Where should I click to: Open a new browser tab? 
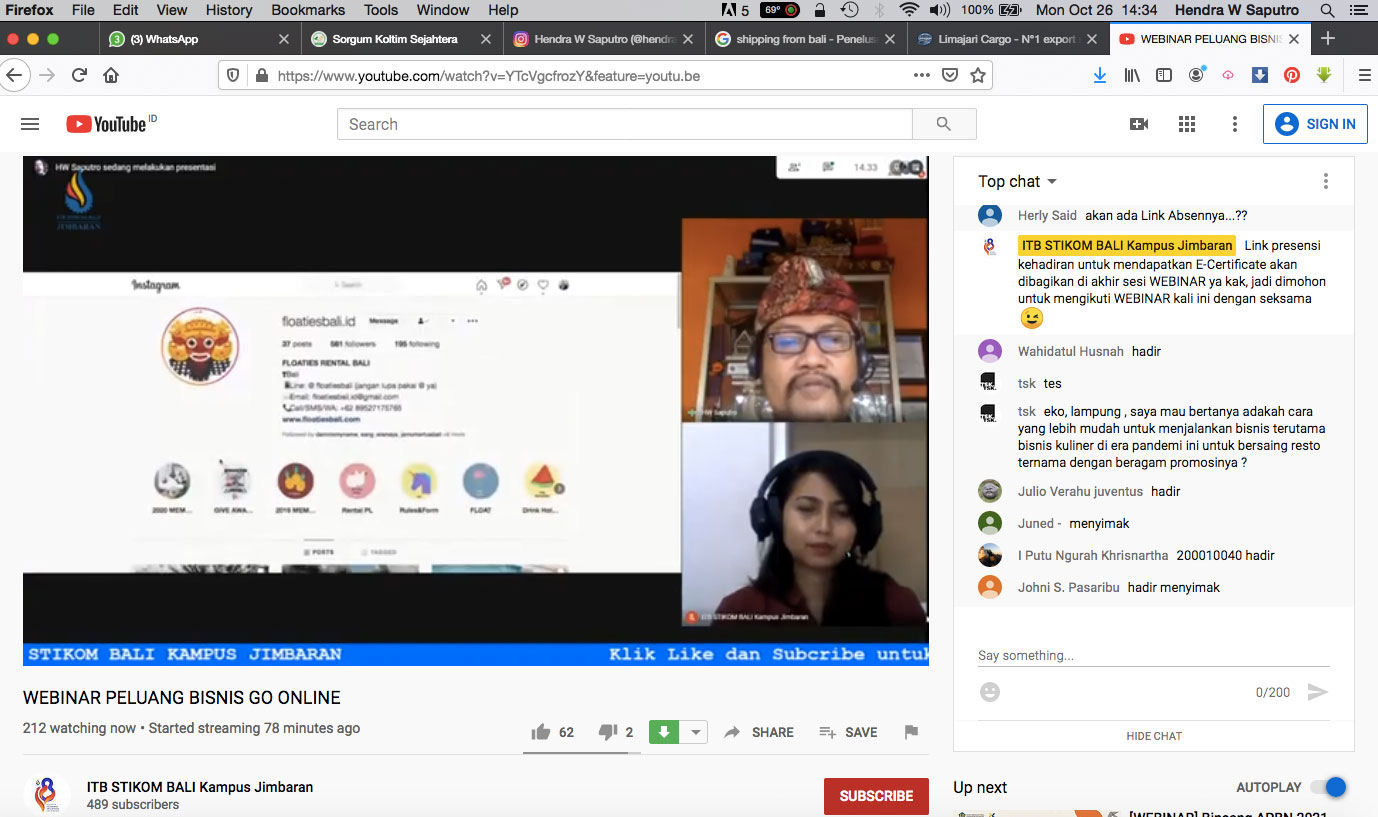click(x=1328, y=39)
